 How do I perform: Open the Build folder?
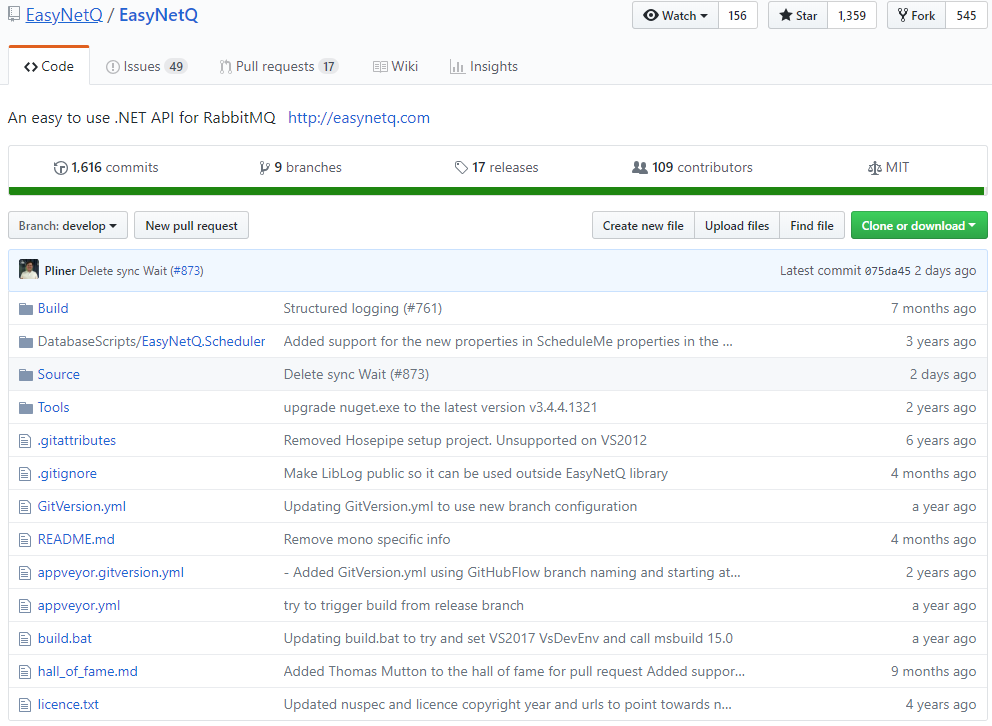point(53,308)
